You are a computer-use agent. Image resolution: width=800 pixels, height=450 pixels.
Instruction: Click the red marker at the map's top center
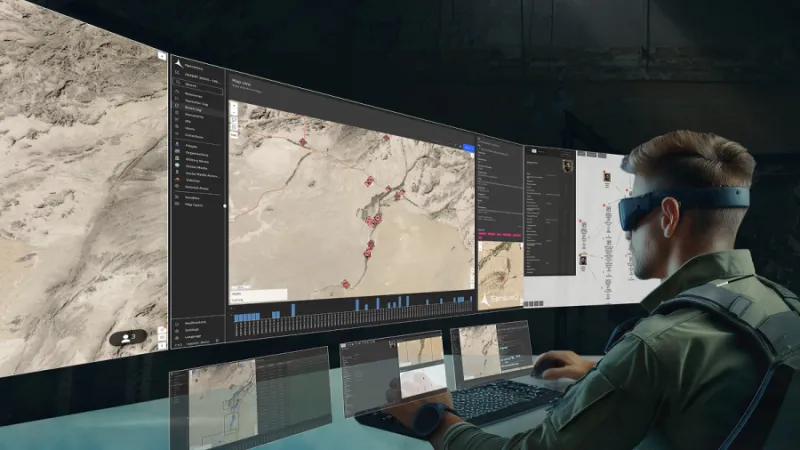(x=386, y=138)
